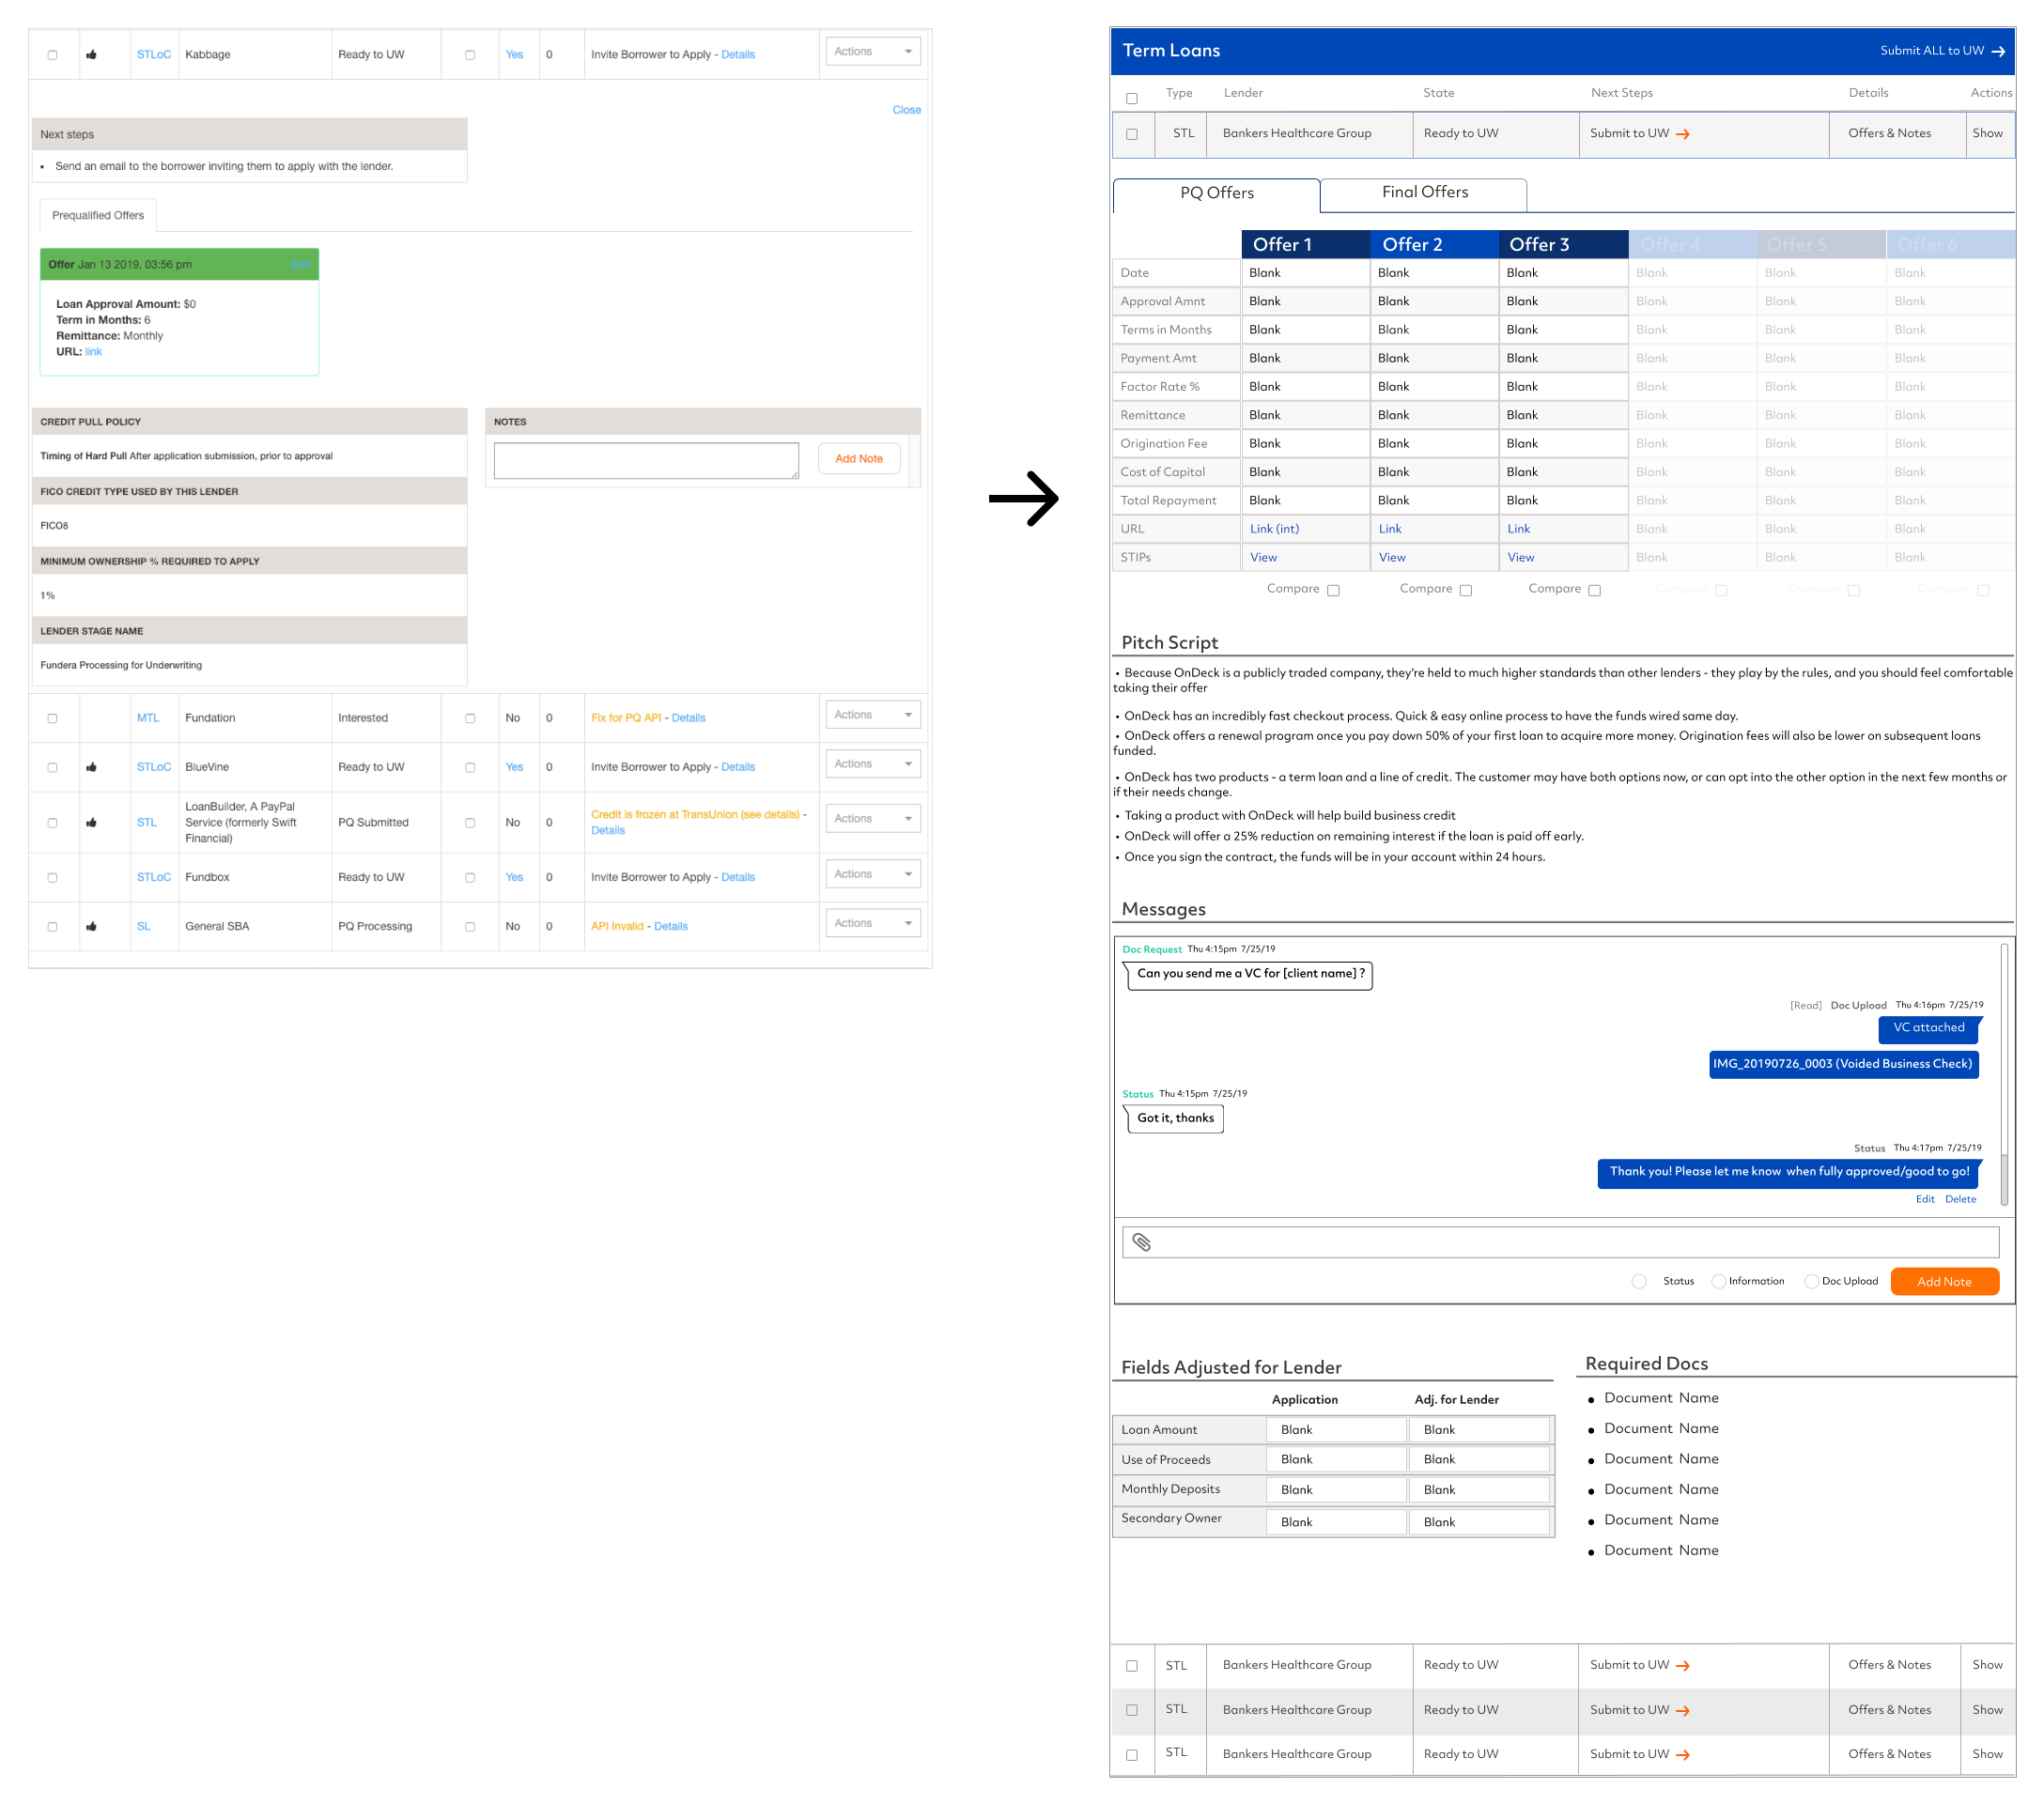Click the Notes text input box

(x=646, y=461)
